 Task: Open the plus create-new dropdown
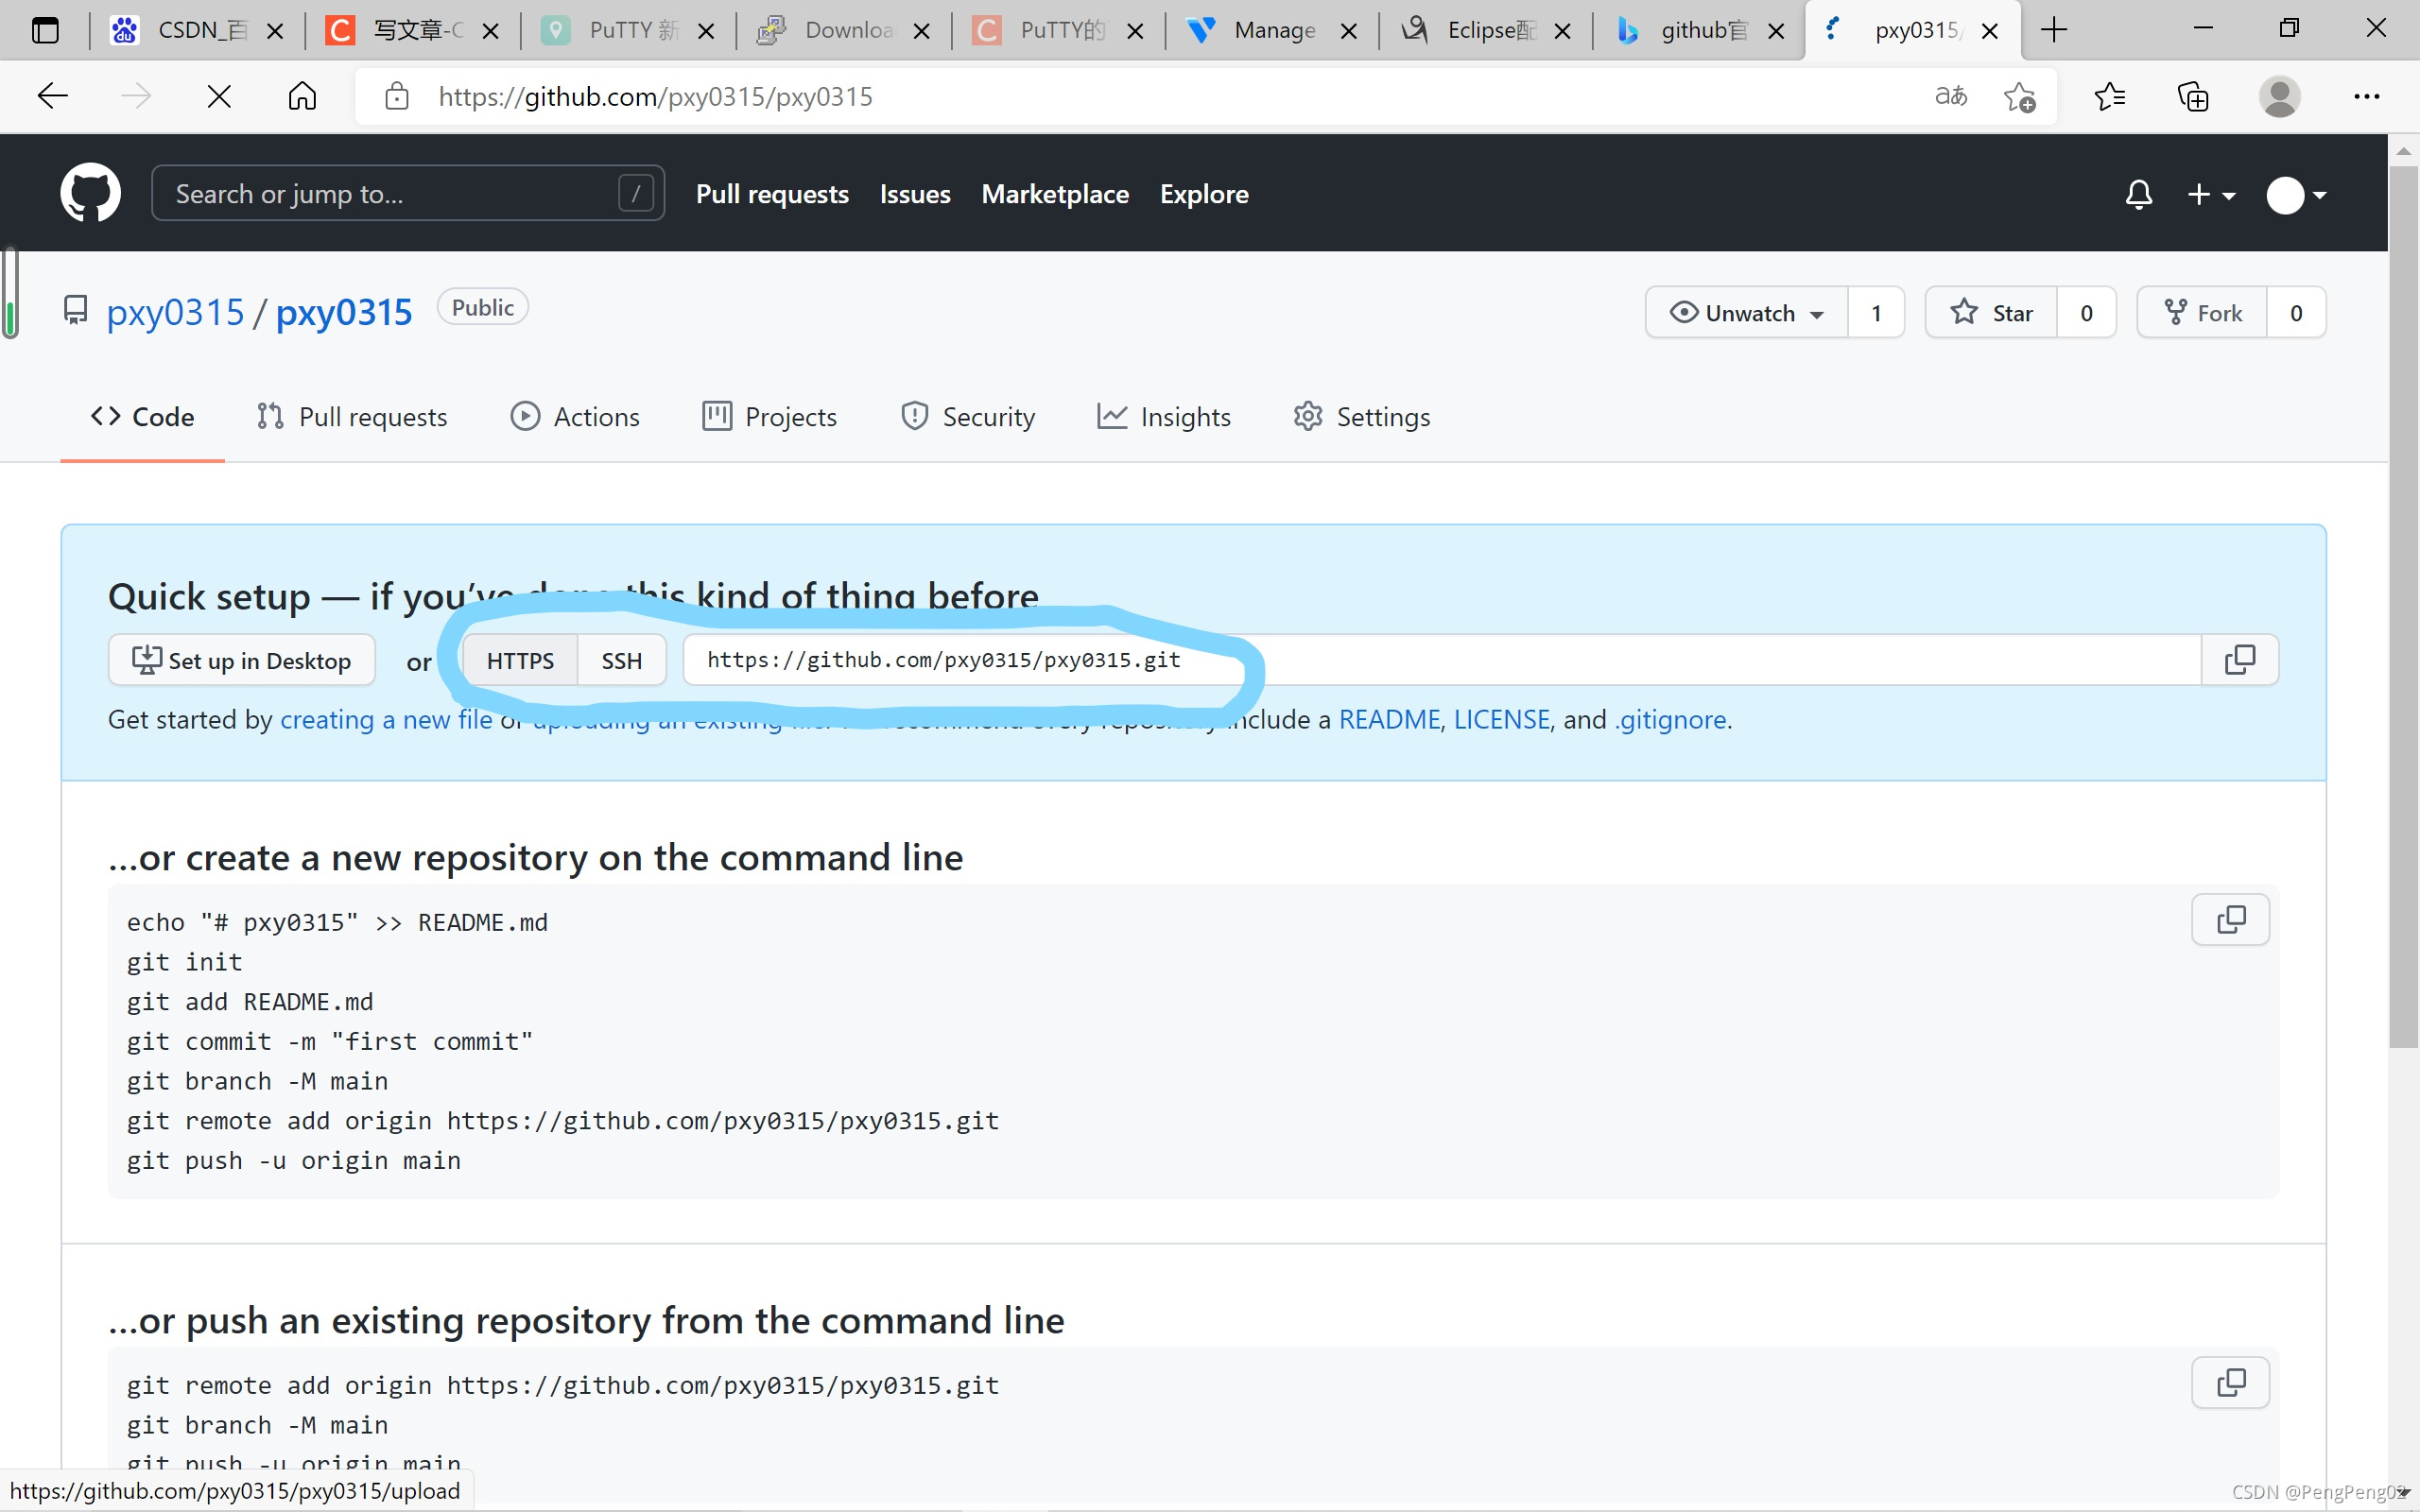coord(2210,194)
